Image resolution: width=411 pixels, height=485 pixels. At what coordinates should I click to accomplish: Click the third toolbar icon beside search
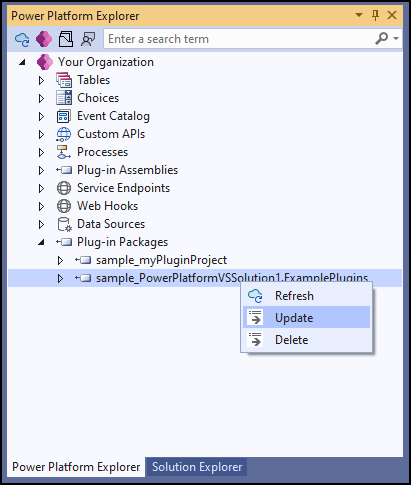(x=66, y=39)
